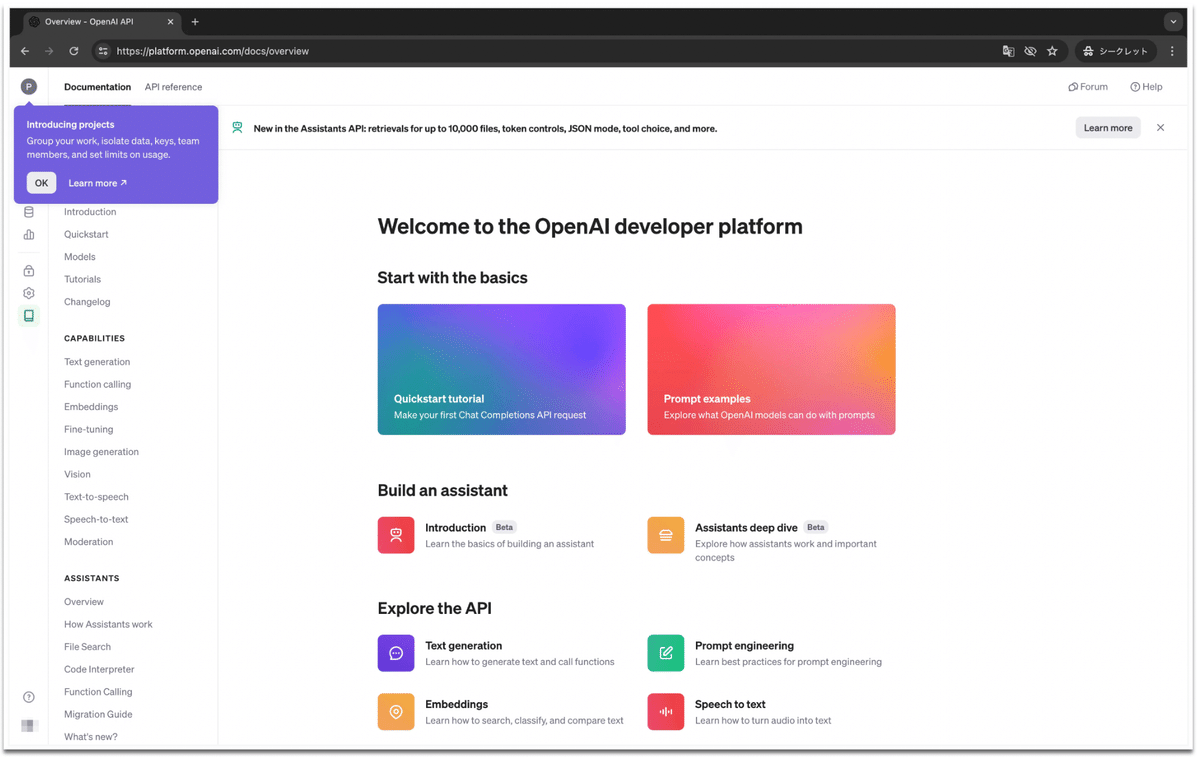Open File Search in the sidebar
The image size is (1200, 759).
[87, 647]
